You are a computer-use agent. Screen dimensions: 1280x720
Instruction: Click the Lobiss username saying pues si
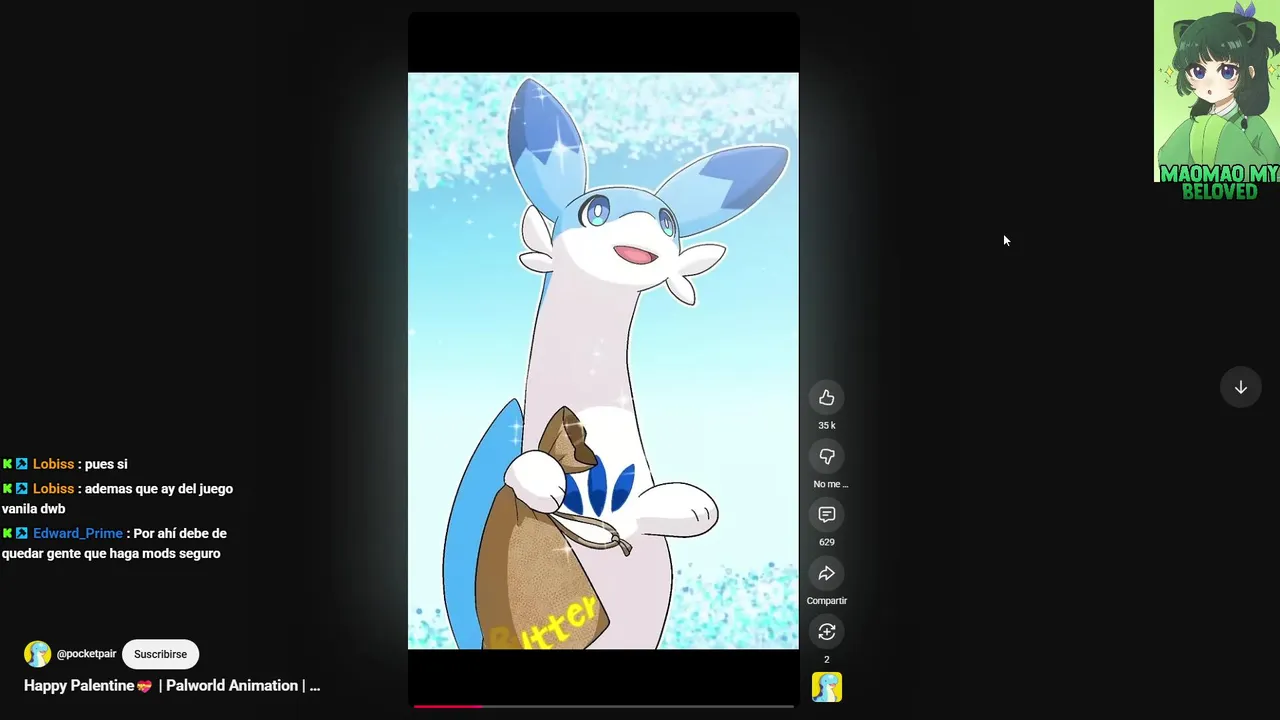tap(53, 464)
